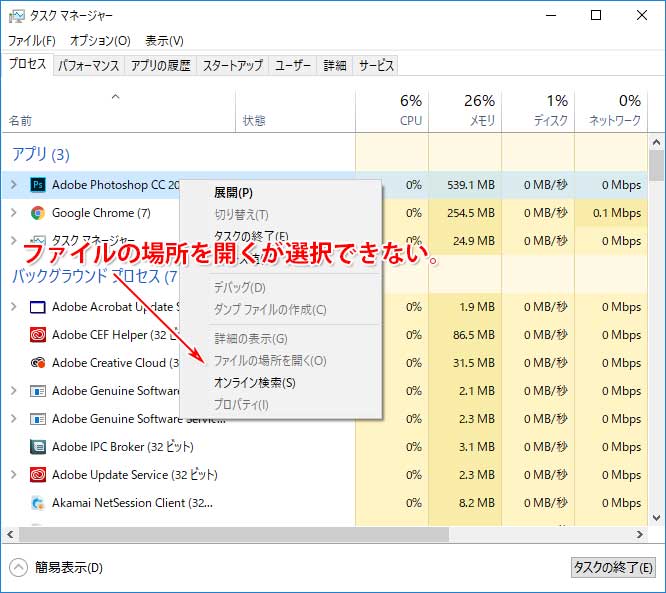Image resolution: width=666 pixels, height=593 pixels.
Task: Switch to the サービス tab
Action: pos(376,65)
